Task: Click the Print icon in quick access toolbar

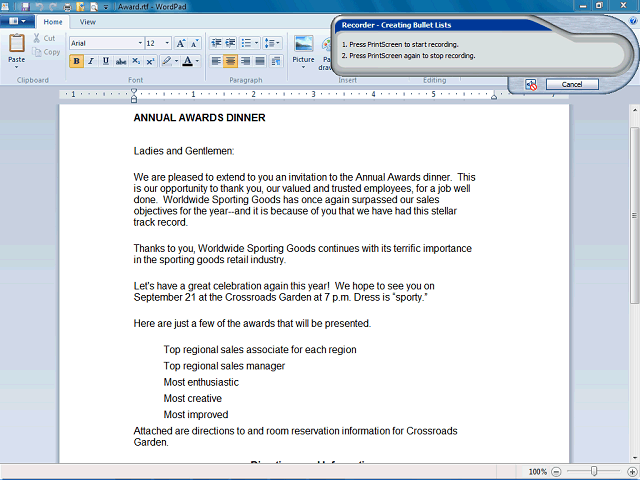Action: pyautogui.click(x=67, y=7)
